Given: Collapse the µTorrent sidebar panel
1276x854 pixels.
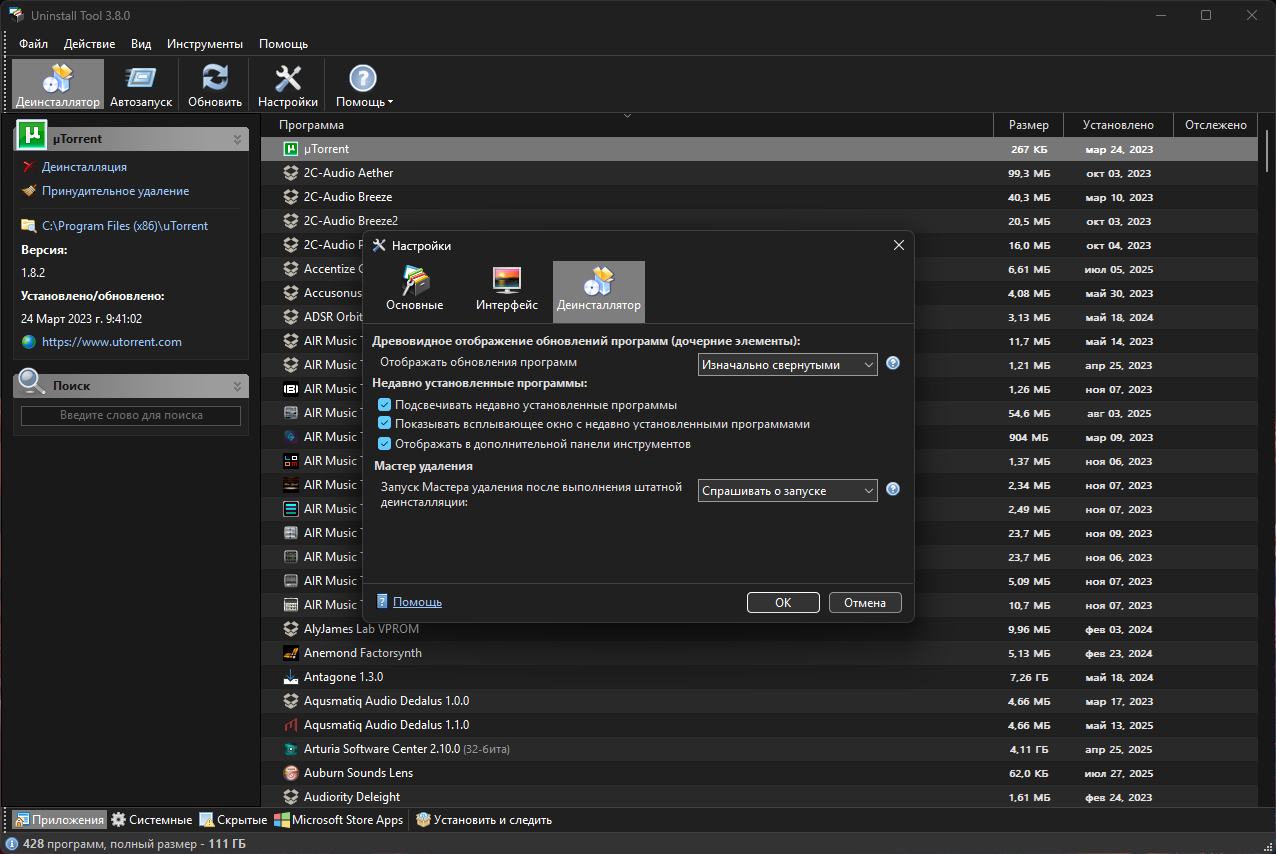Looking at the screenshot, I should [x=237, y=140].
